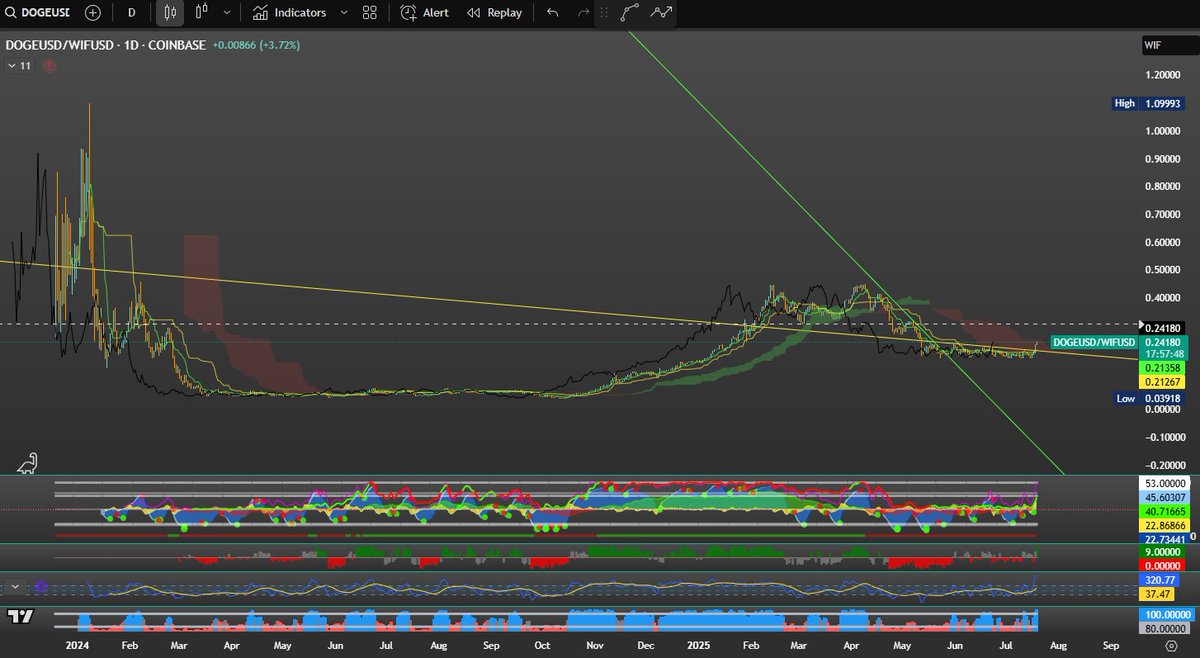Click the Low 0.03918 price label

coord(1147,398)
